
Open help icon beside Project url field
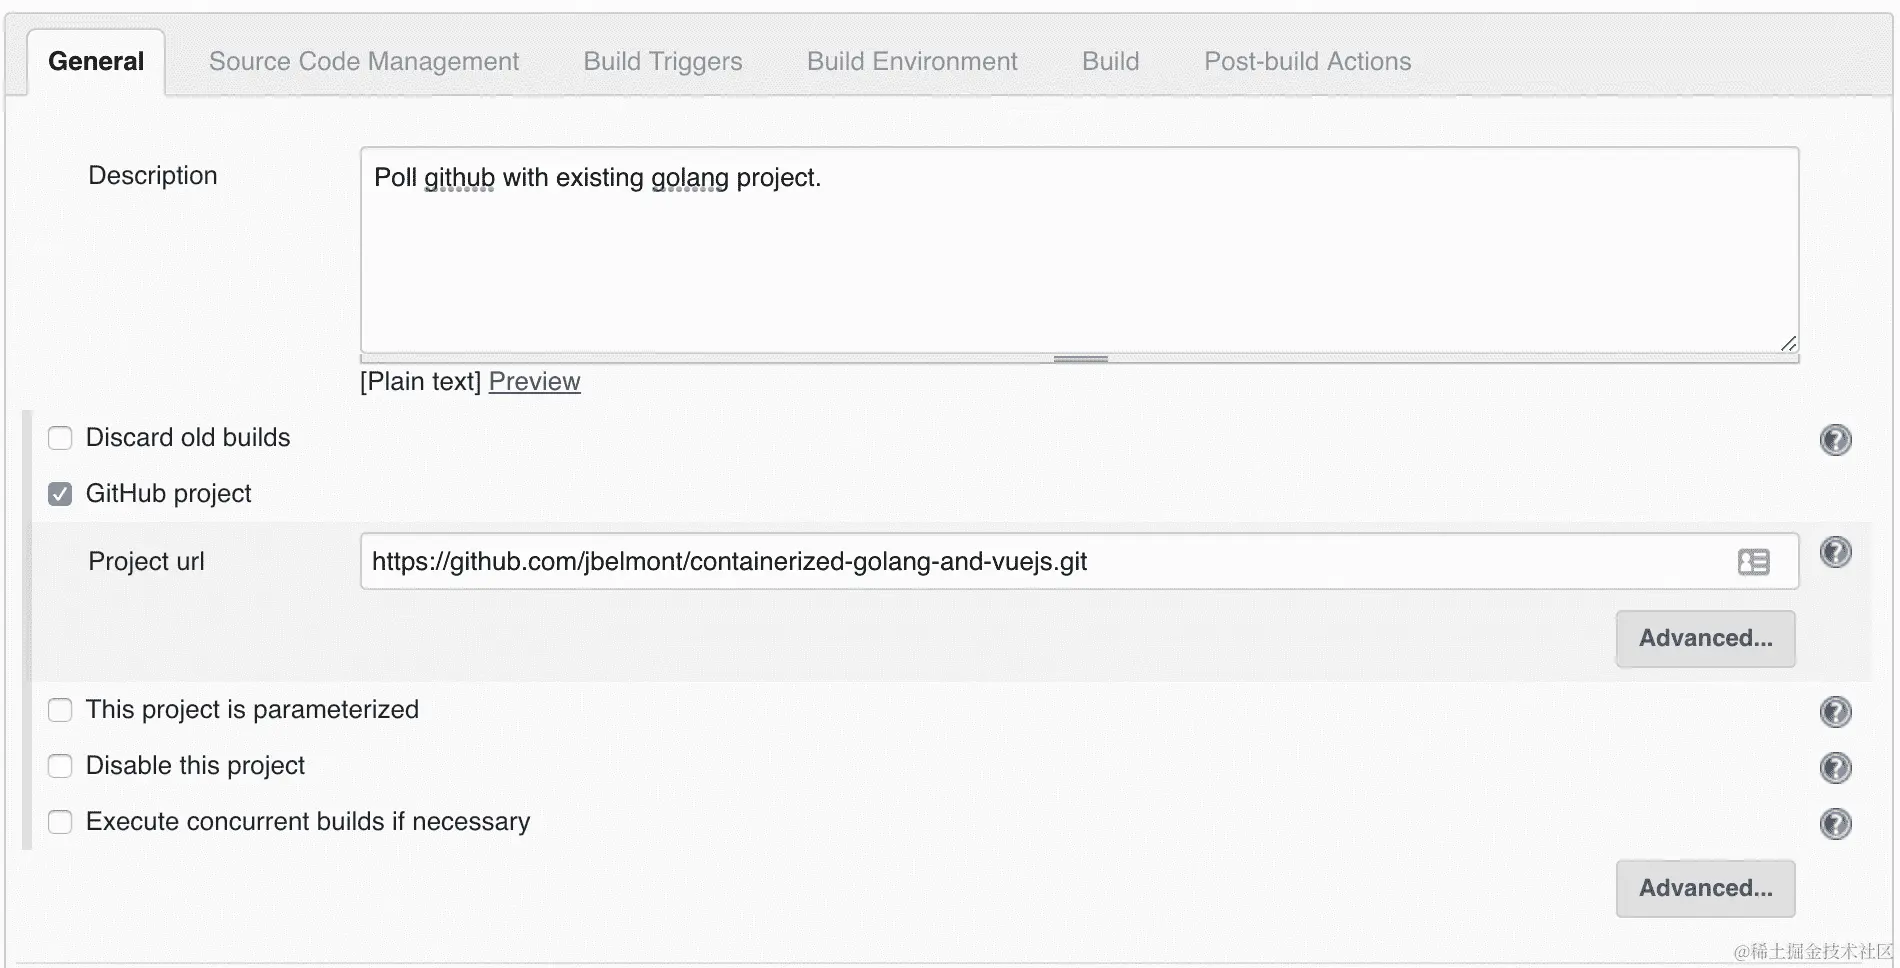coord(1835,552)
